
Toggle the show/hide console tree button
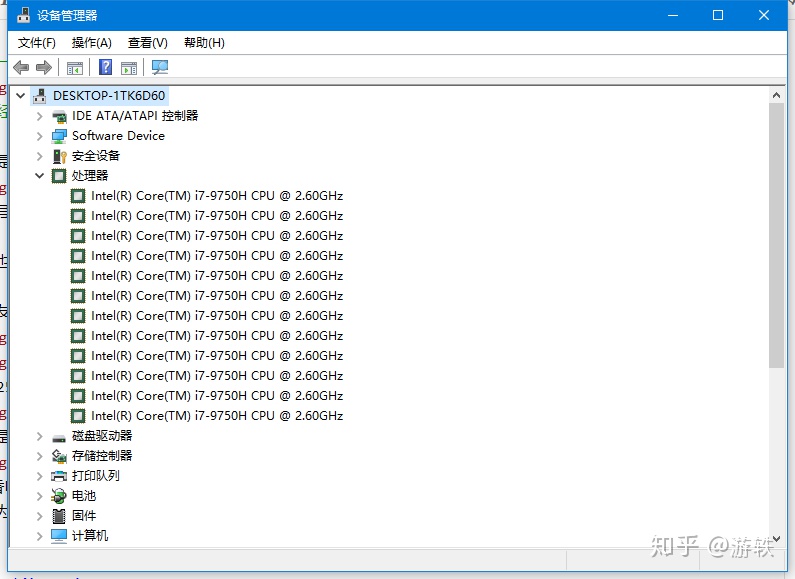pyautogui.click(x=75, y=67)
